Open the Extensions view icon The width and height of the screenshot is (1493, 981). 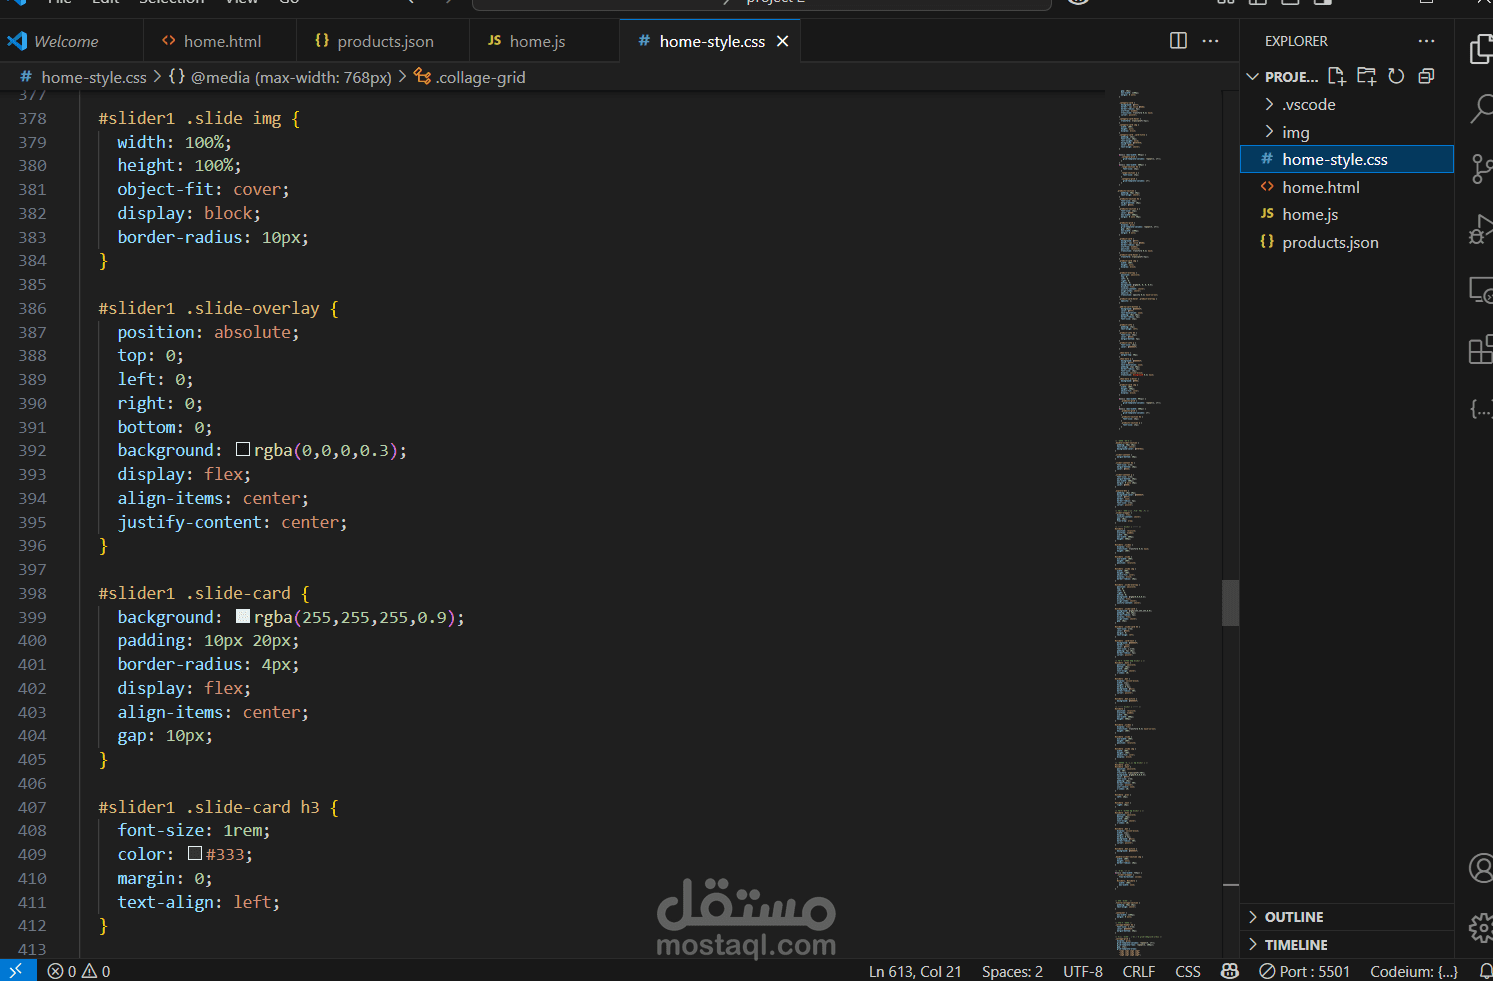pyautogui.click(x=1481, y=350)
